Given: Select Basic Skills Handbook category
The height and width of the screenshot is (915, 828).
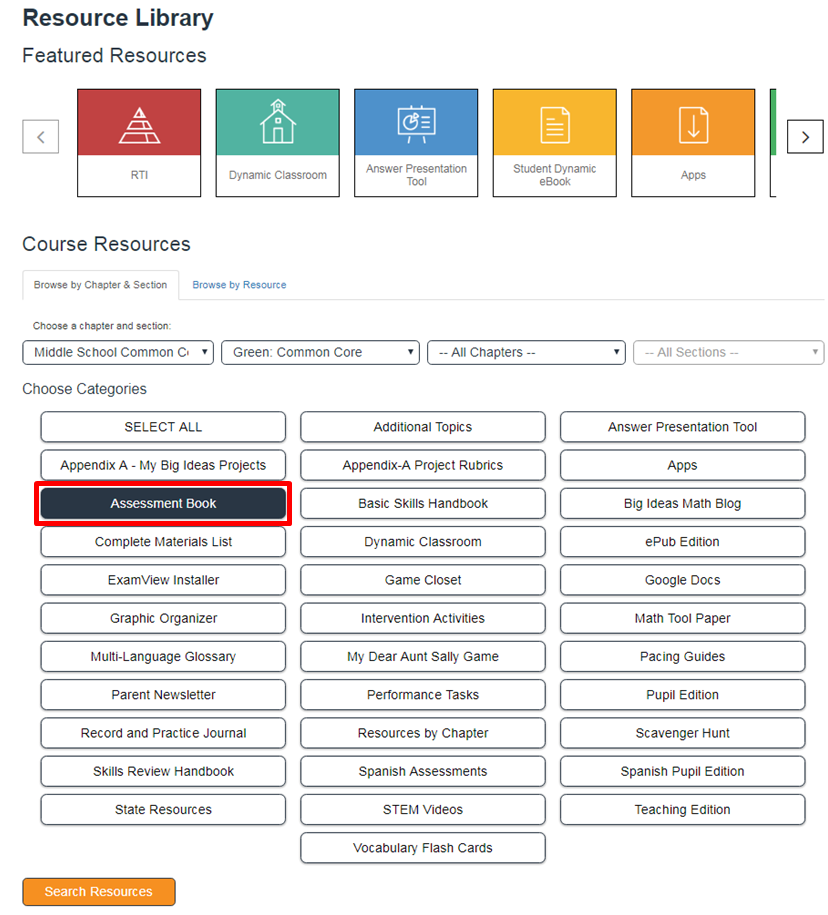Looking at the screenshot, I should 423,504.
